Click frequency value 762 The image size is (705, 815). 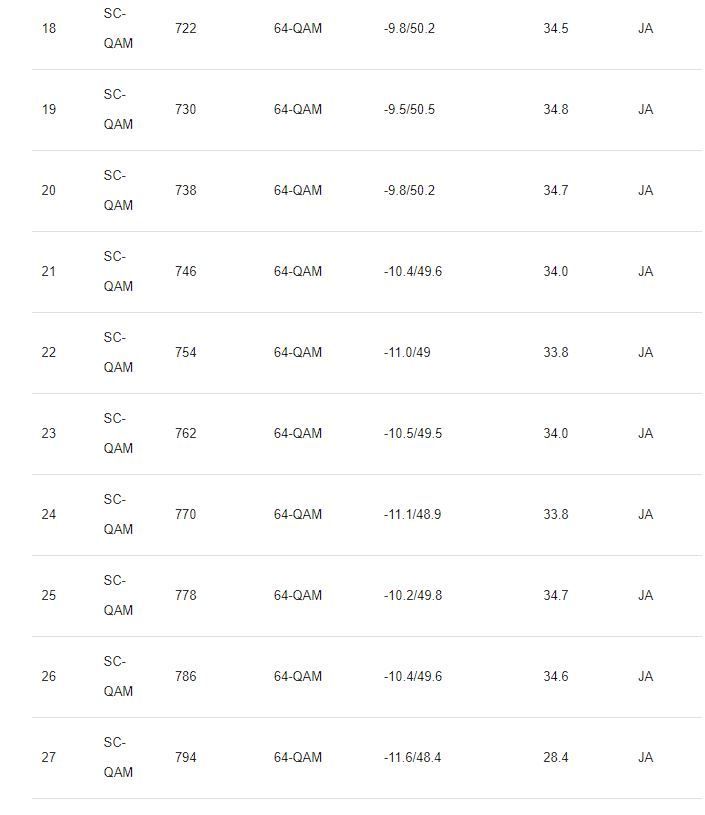pos(186,433)
